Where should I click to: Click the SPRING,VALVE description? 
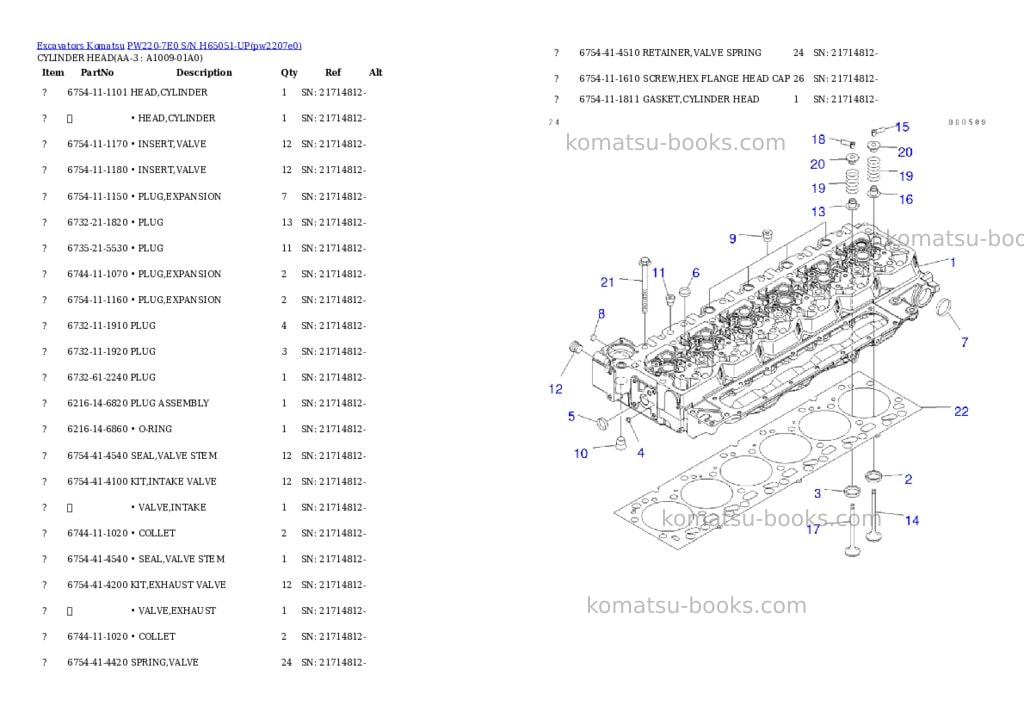tap(165, 662)
